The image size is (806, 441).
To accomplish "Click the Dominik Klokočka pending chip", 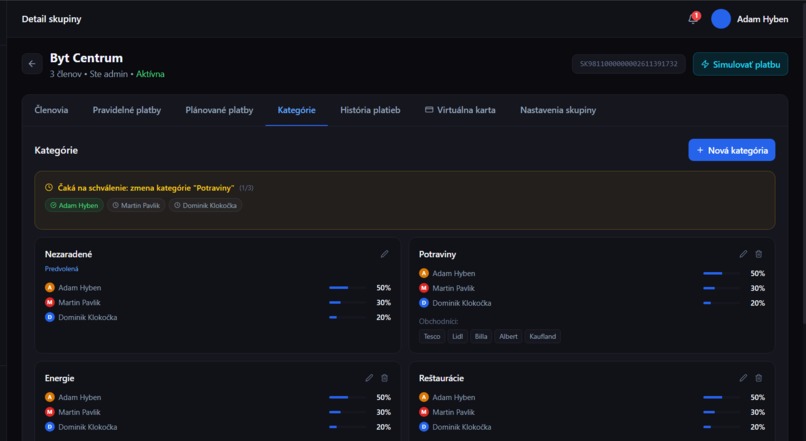I will tap(205, 205).
